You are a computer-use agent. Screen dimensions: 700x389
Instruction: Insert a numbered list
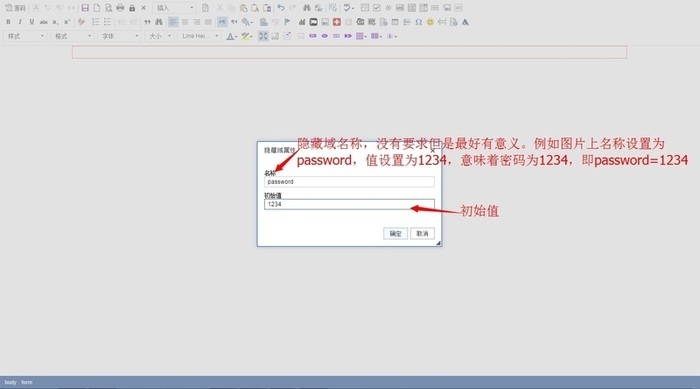pyautogui.click(x=96, y=22)
